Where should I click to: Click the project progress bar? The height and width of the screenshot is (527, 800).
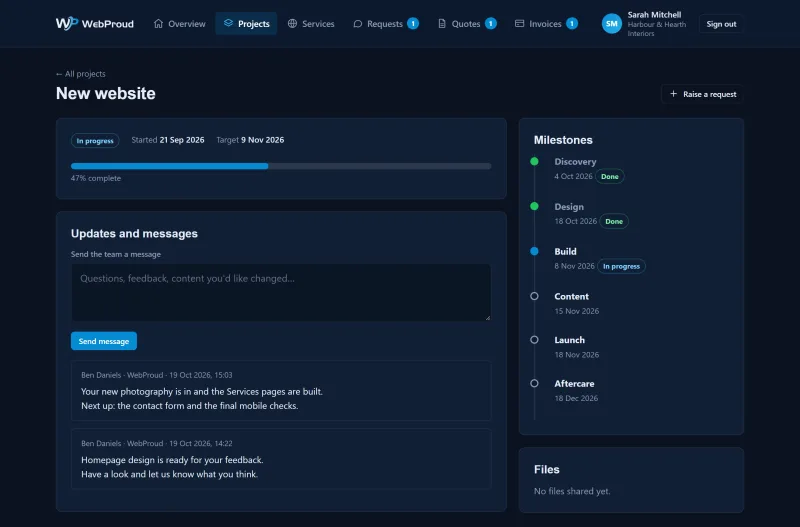pyautogui.click(x=281, y=166)
